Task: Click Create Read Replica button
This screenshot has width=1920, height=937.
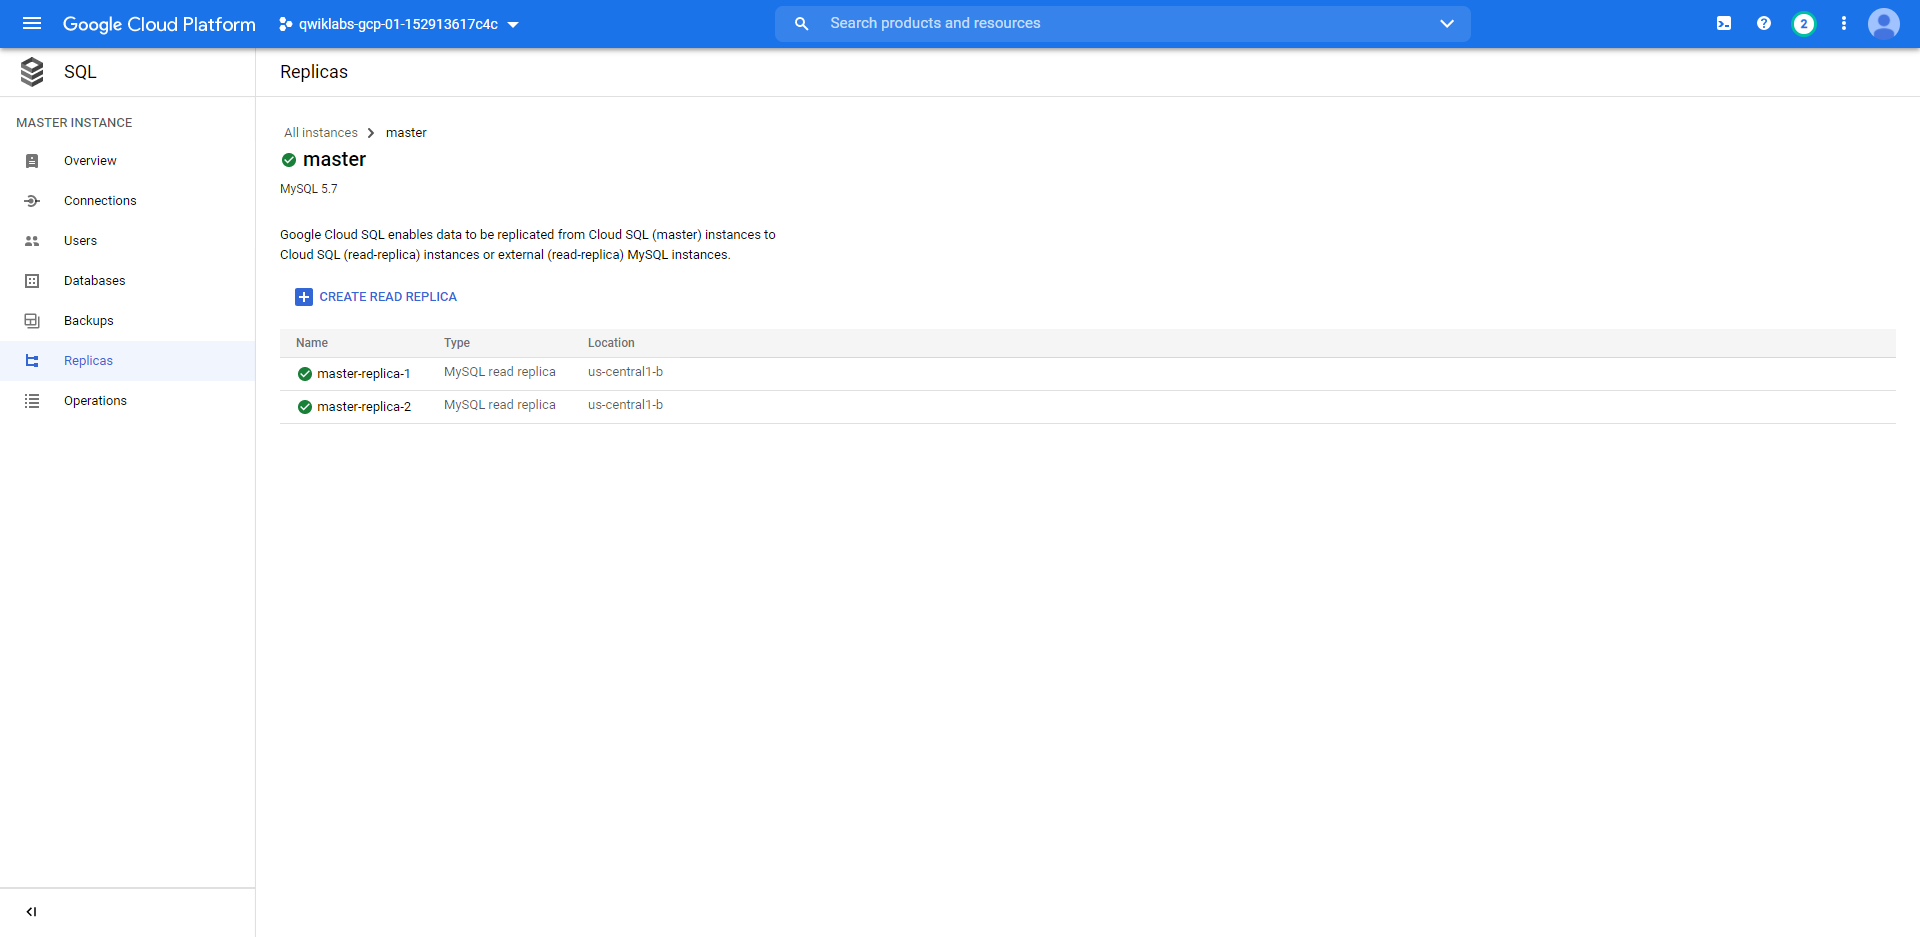Action: (x=376, y=297)
